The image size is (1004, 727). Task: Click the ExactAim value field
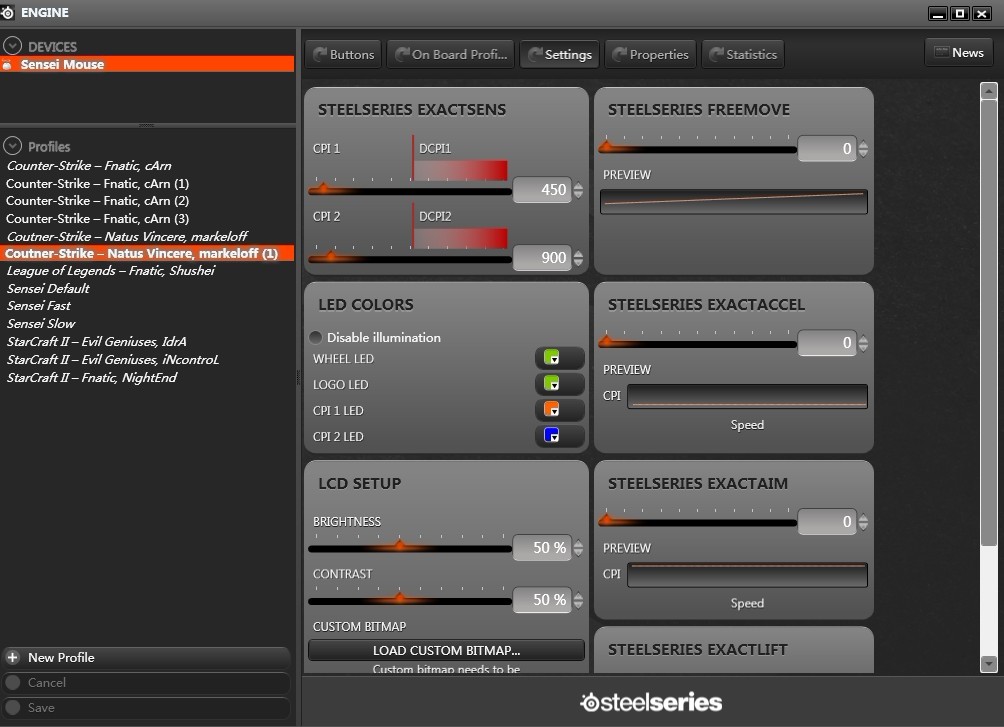[x=827, y=522]
